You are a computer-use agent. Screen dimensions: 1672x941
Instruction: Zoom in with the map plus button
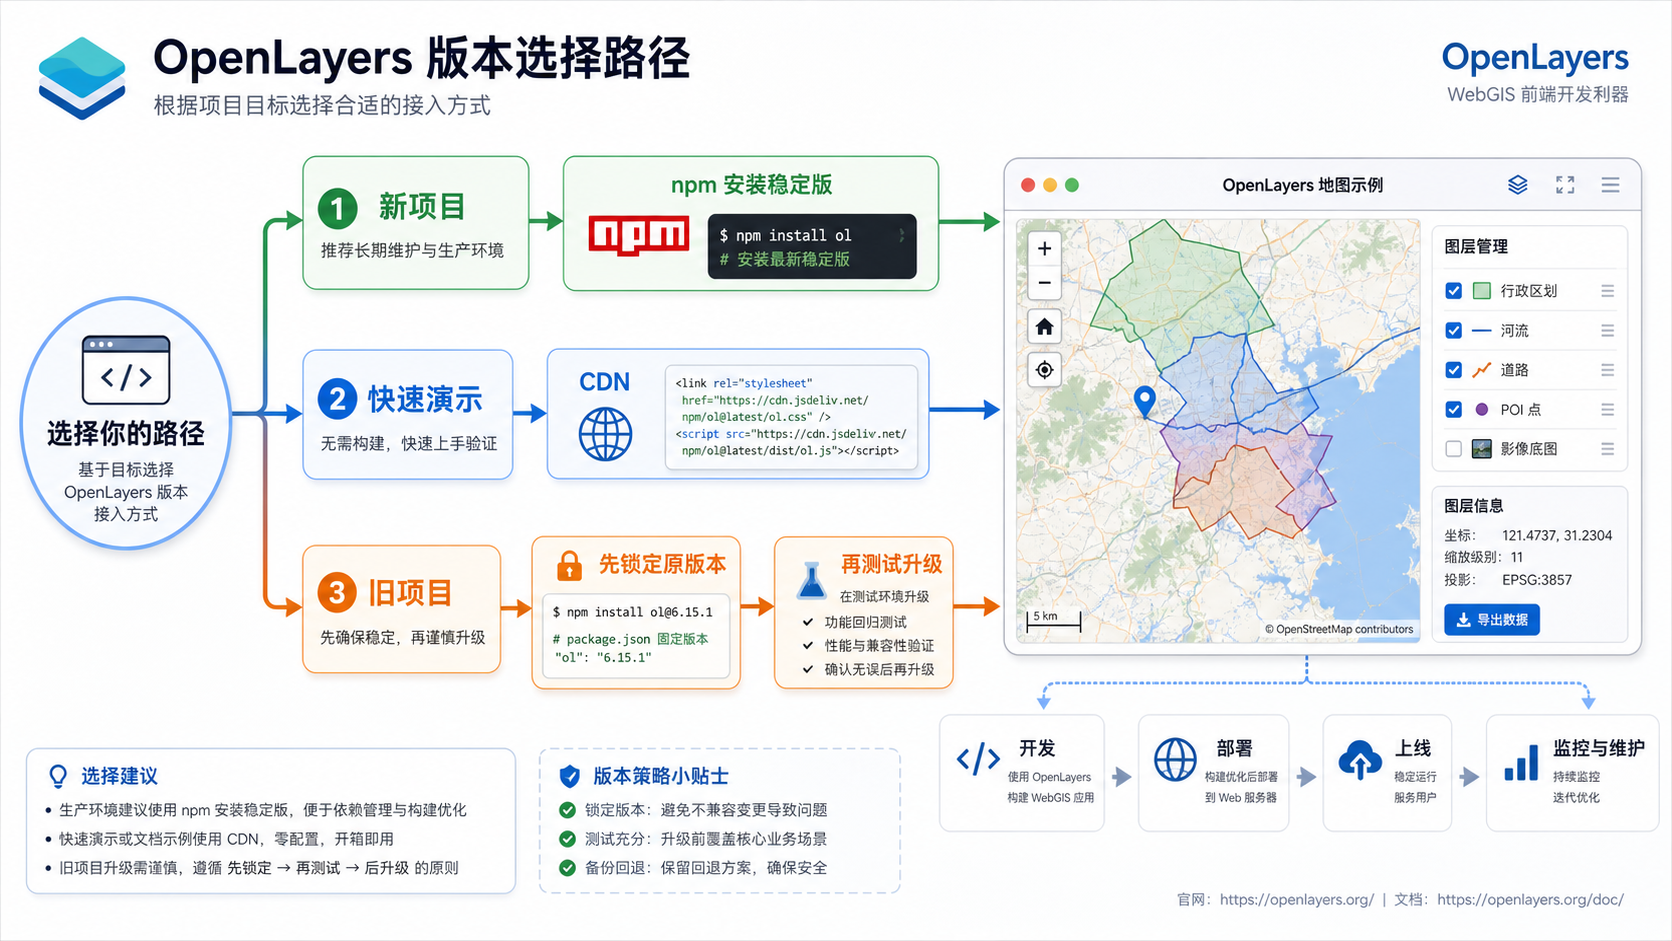click(x=1044, y=249)
